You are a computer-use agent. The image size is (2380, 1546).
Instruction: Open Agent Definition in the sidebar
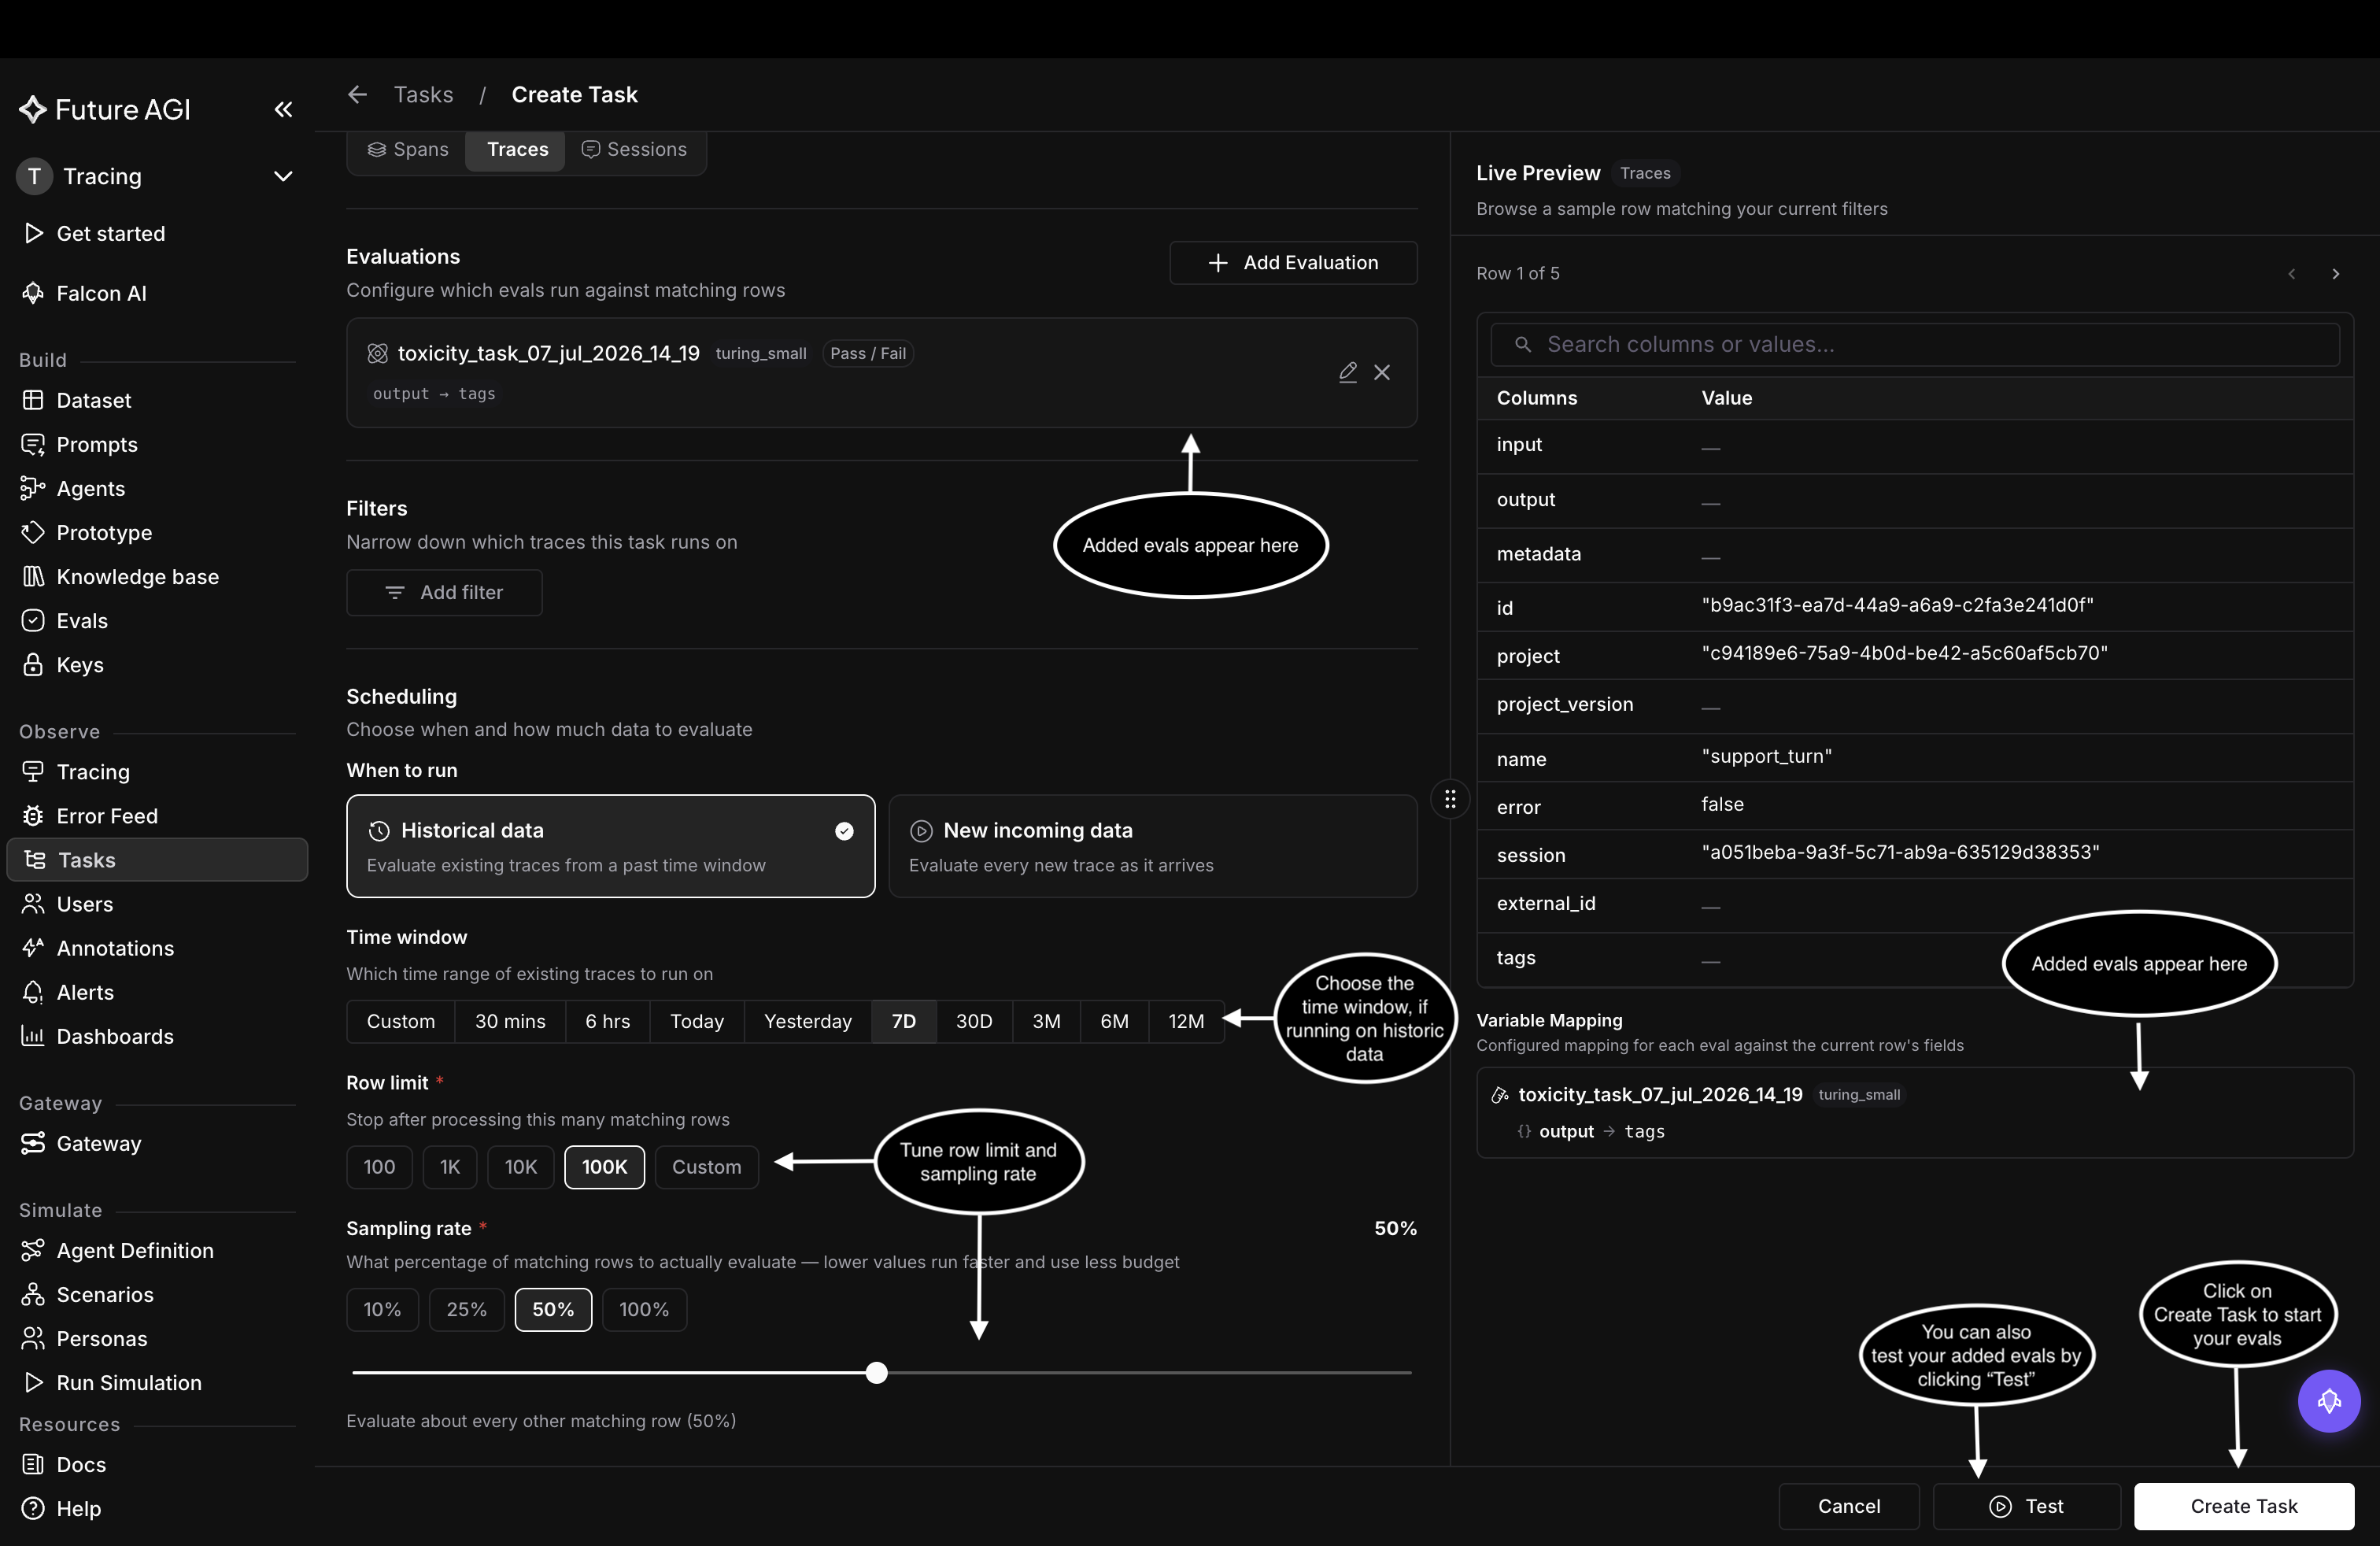pos(157,1250)
